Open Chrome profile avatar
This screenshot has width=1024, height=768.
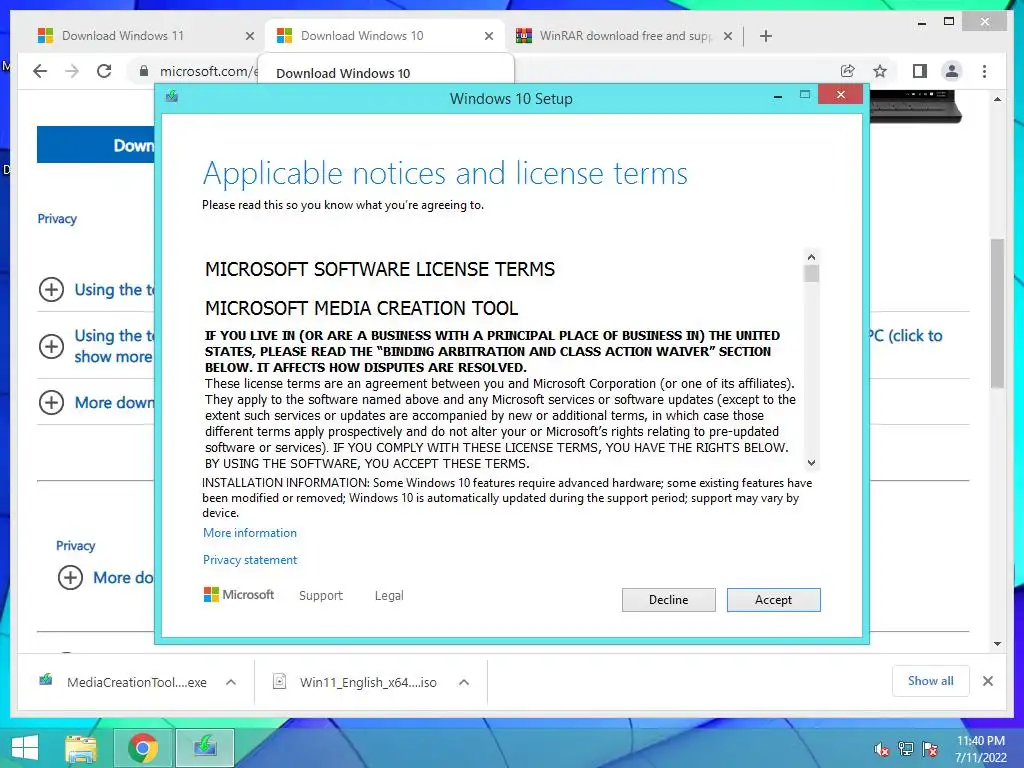(952, 71)
